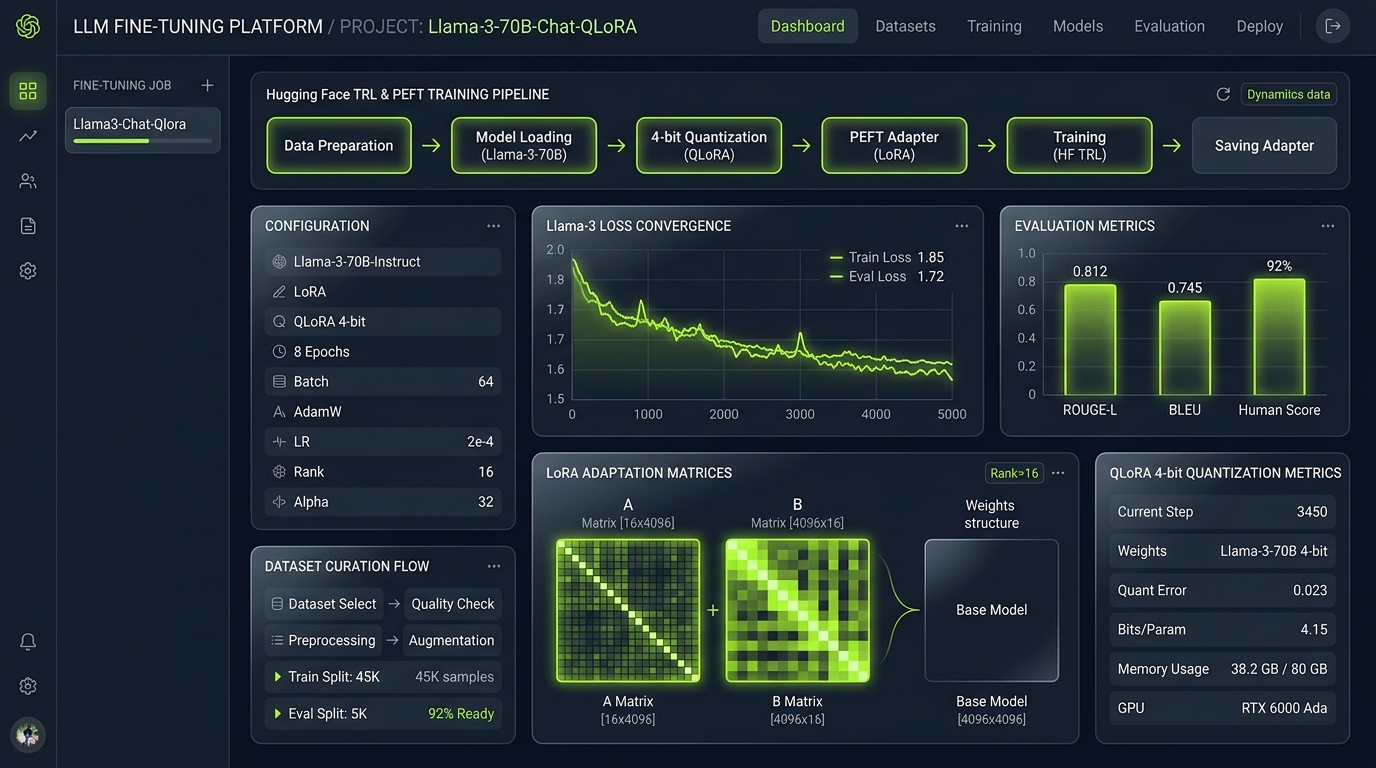Open Configuration panel options menu
1376x768 pixels.
493,226
